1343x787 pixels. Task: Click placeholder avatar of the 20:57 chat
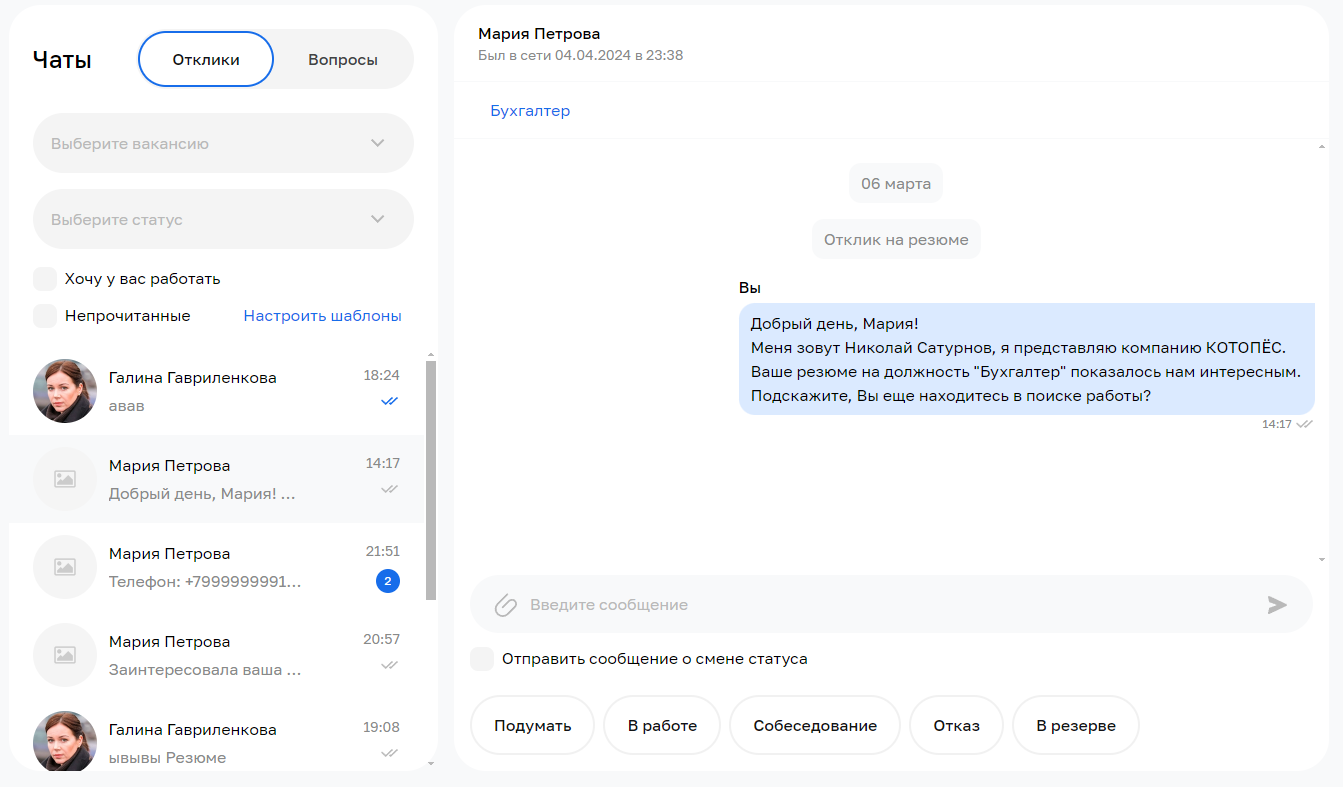[65, 655]
